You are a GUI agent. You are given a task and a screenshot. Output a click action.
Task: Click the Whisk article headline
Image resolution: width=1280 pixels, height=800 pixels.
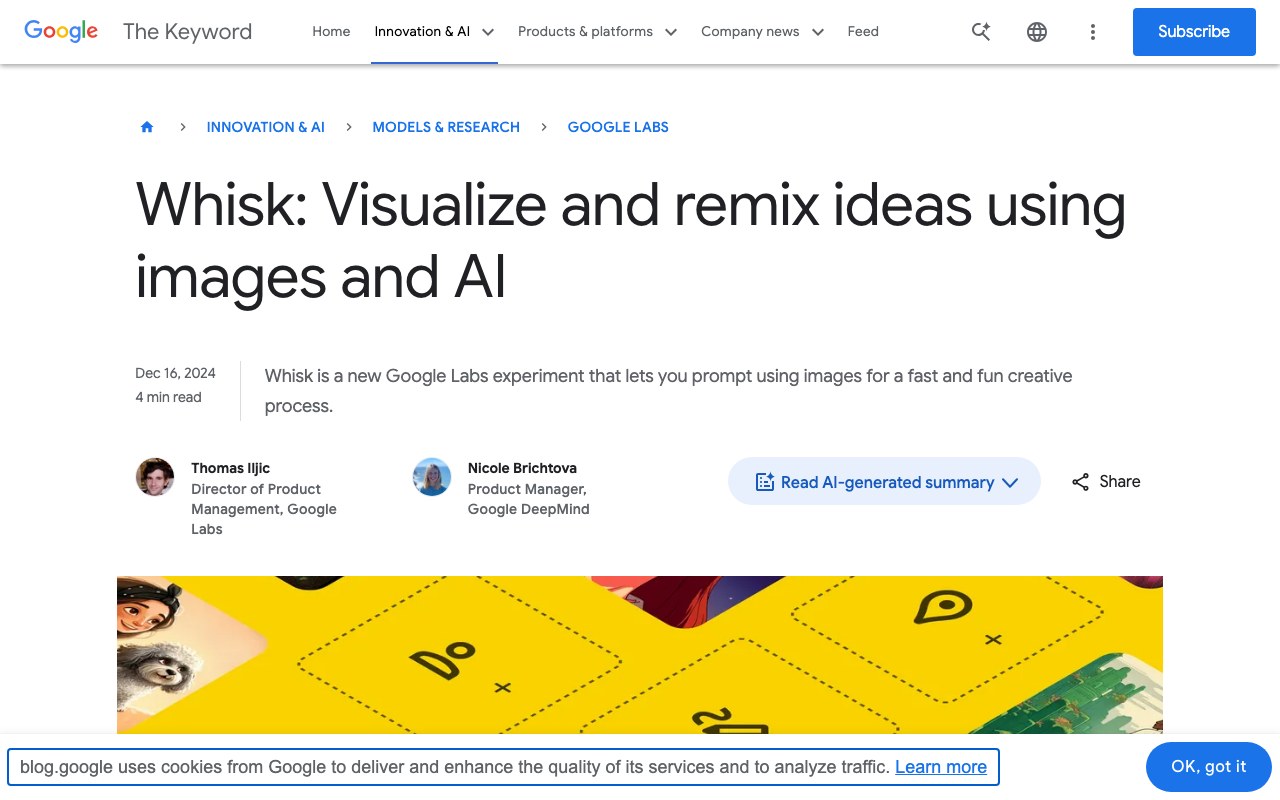pyautogui.click(x=631, y=240)
